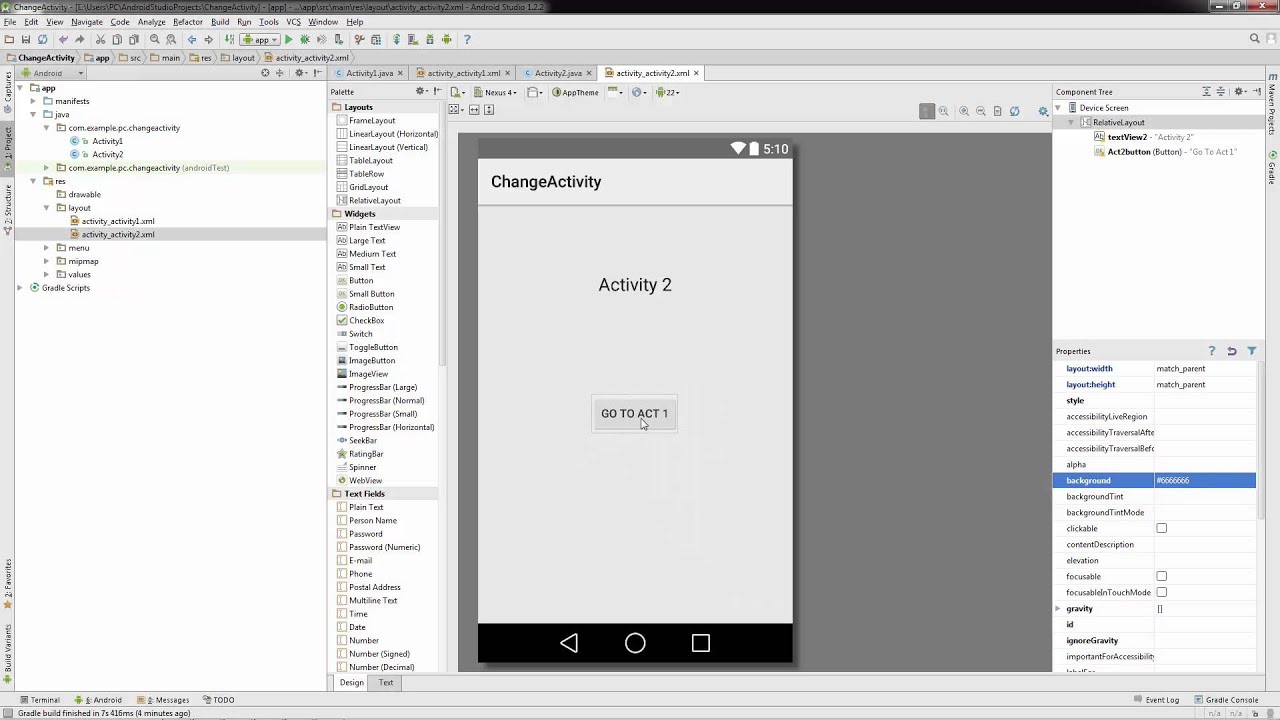Image resolution: width=1280 pixels, height=720 pixels.
Task: Click the Zoom In icon in designer
Action: point(964,111)
